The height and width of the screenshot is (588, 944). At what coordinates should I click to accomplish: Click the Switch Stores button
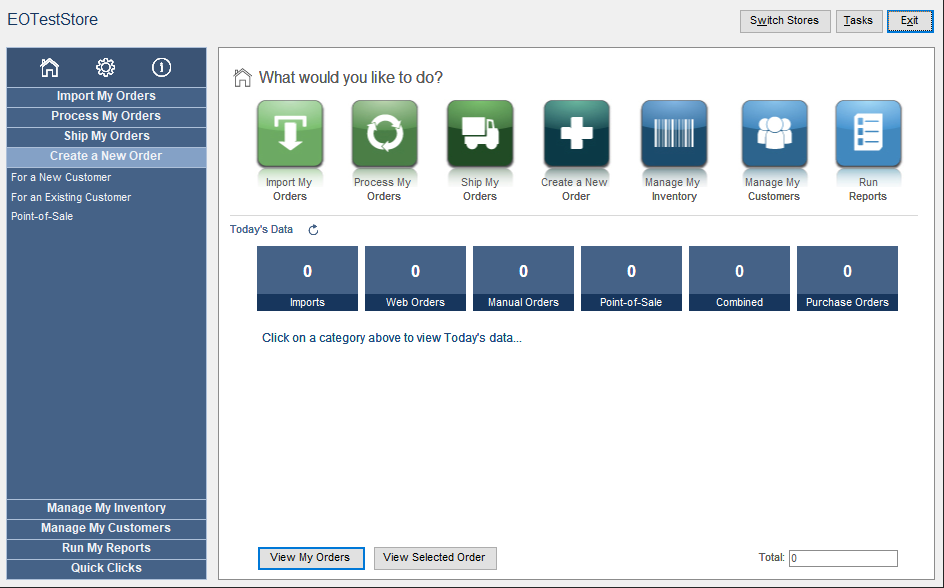point(784,20)
